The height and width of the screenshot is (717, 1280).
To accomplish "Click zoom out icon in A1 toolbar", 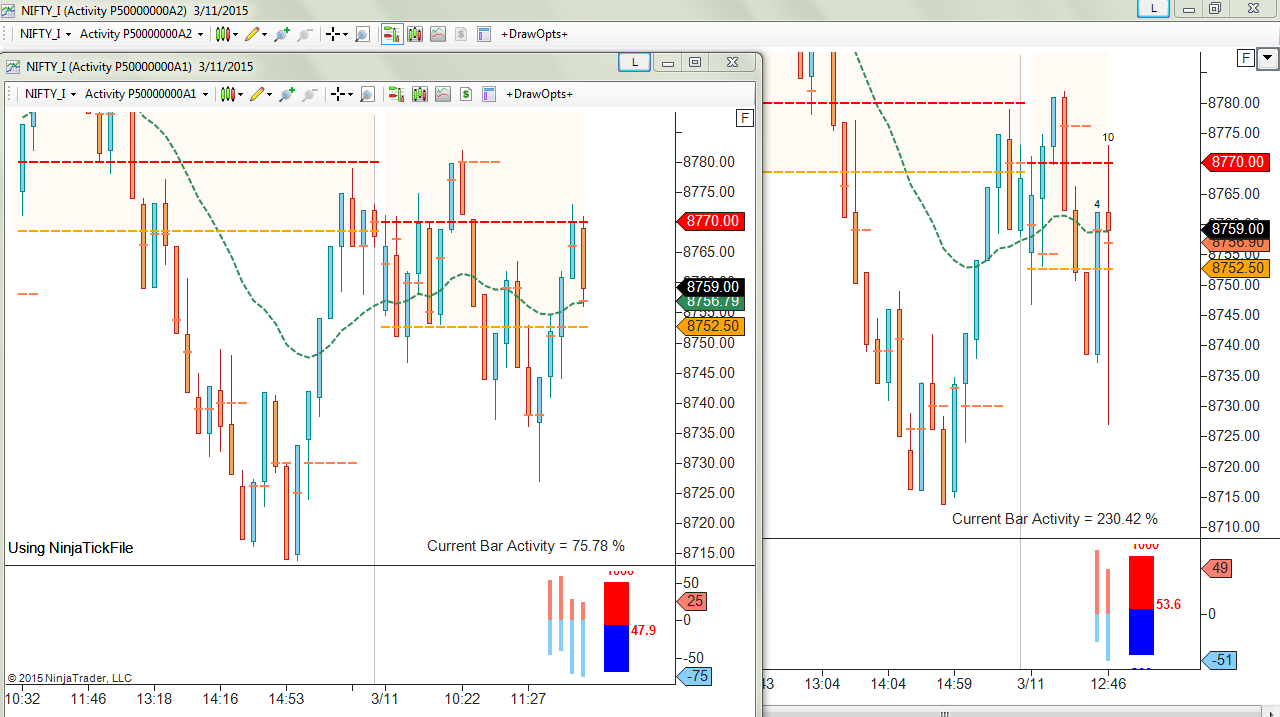I will [x=310, y=94].
